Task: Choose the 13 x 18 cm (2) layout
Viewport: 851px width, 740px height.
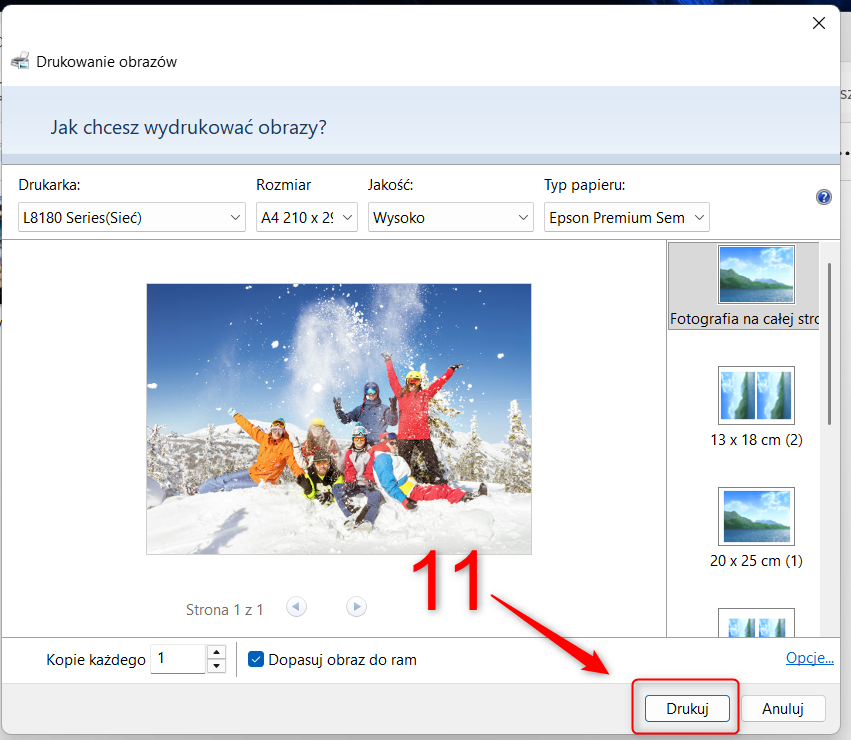Action: pyautogui.click(x=756, y=395)
